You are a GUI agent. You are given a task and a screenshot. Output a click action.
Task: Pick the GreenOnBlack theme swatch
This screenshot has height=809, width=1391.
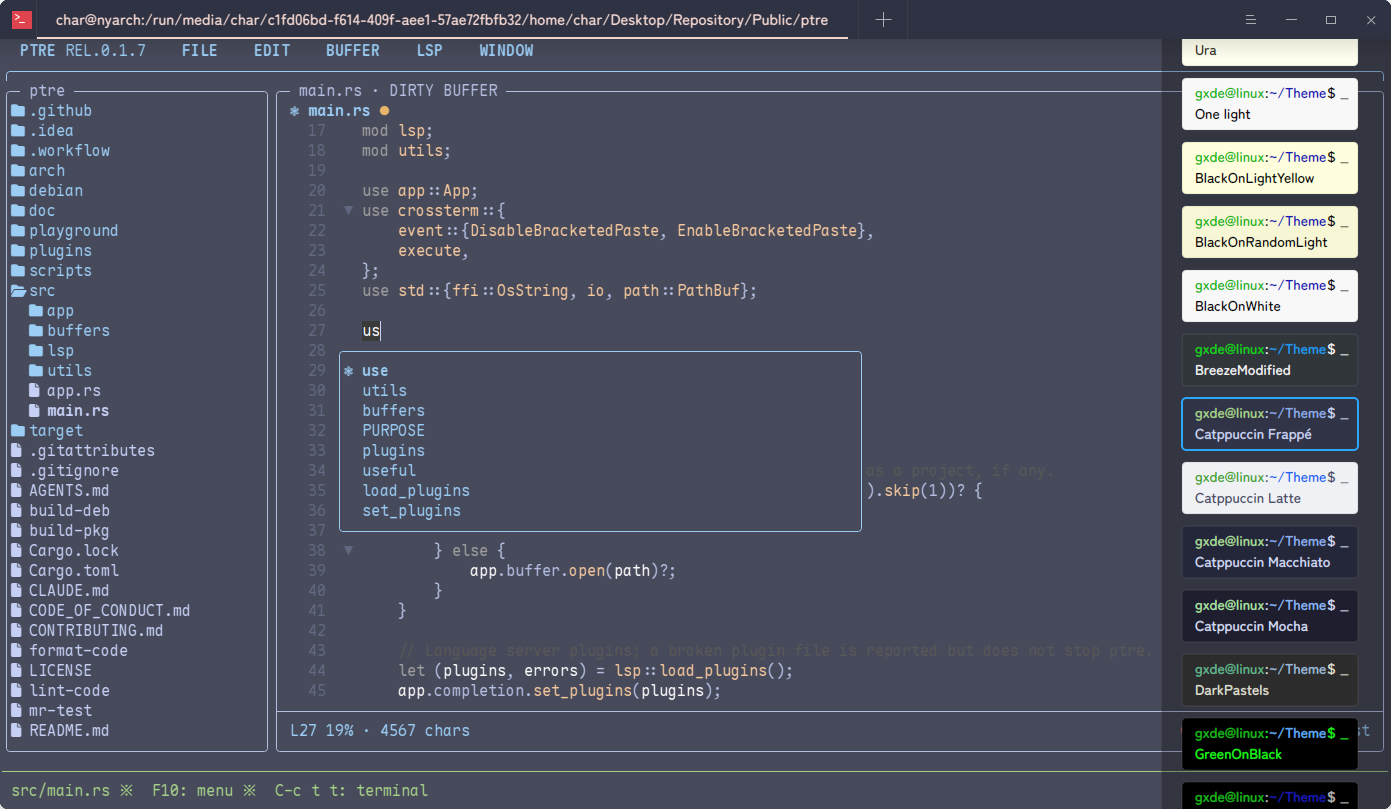tap(1270, 743)
